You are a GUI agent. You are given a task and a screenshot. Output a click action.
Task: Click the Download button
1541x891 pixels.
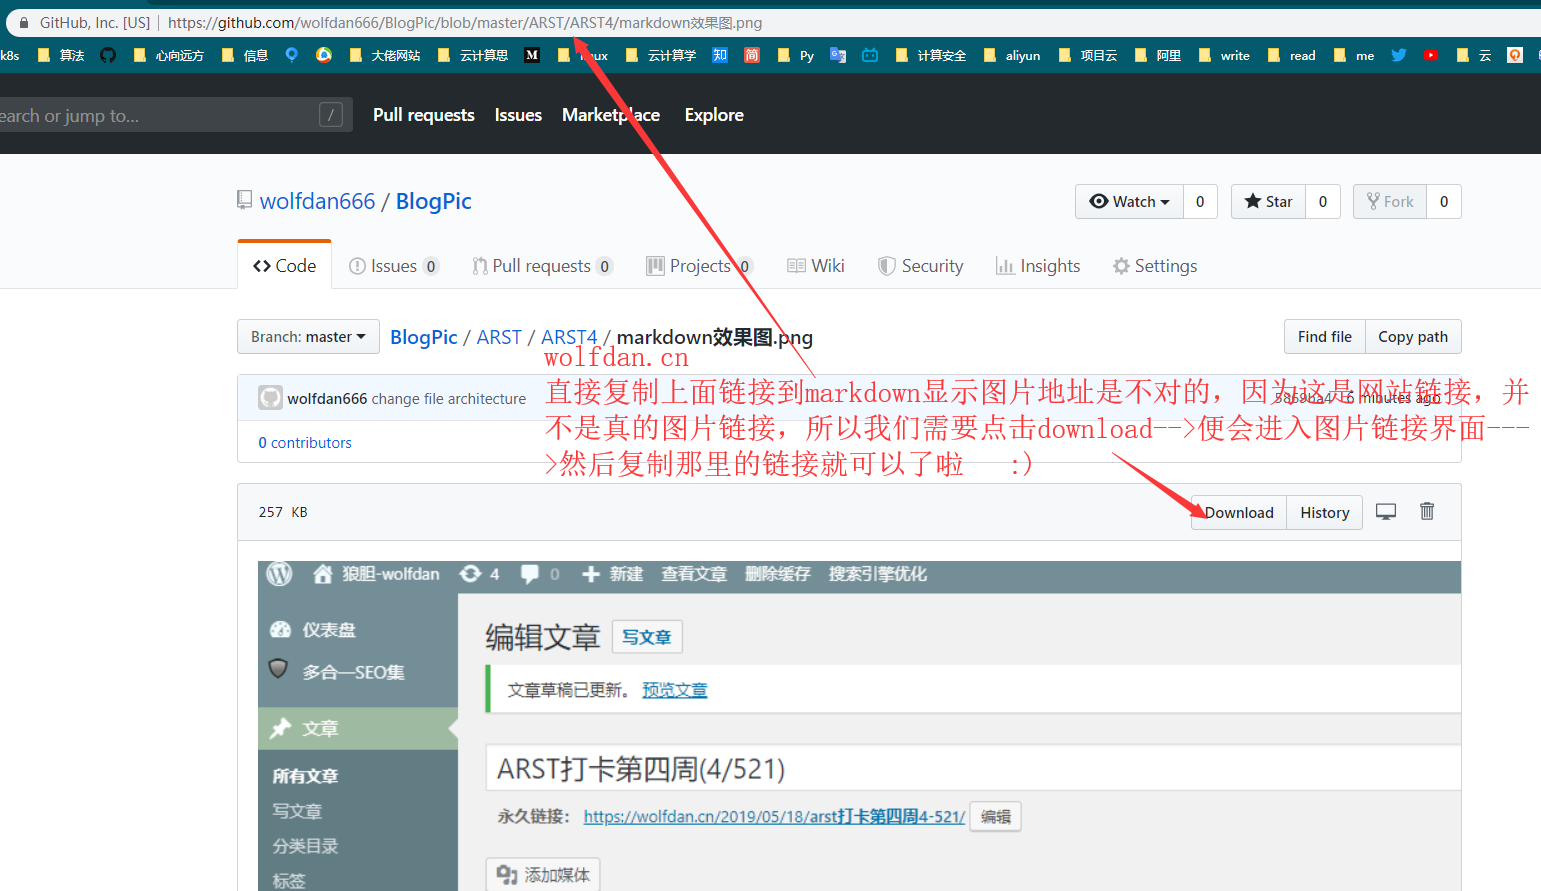tap(1239, 512)
